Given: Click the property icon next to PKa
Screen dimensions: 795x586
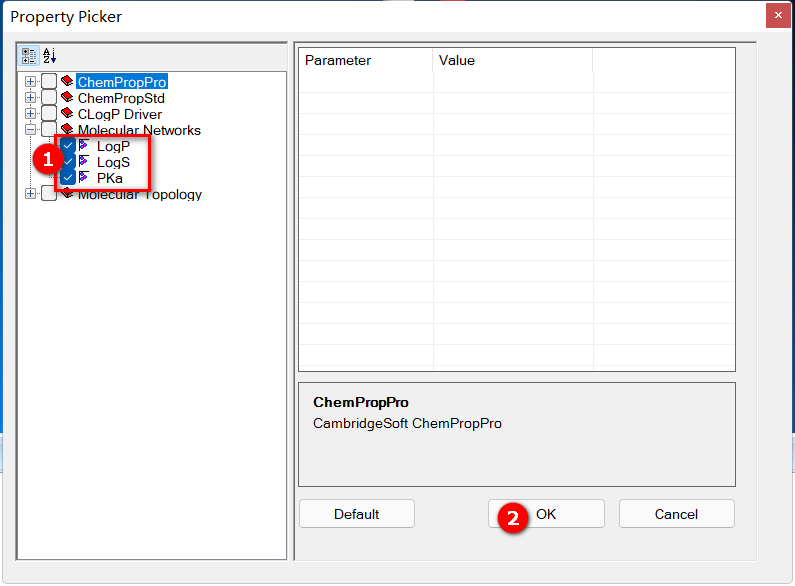Looking at the screenshot, I should pyautogui.click(x=85, y=177).
